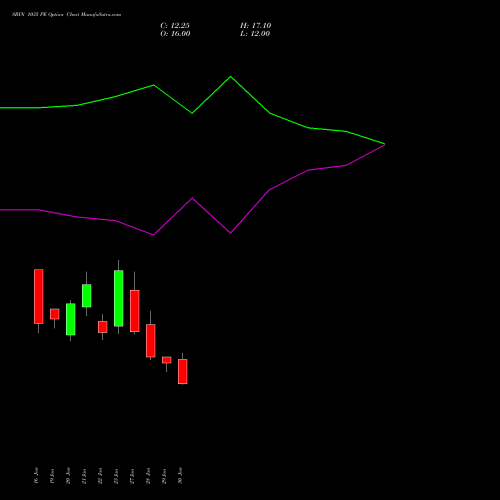Select the 28 Jan date label

(148, 476)
